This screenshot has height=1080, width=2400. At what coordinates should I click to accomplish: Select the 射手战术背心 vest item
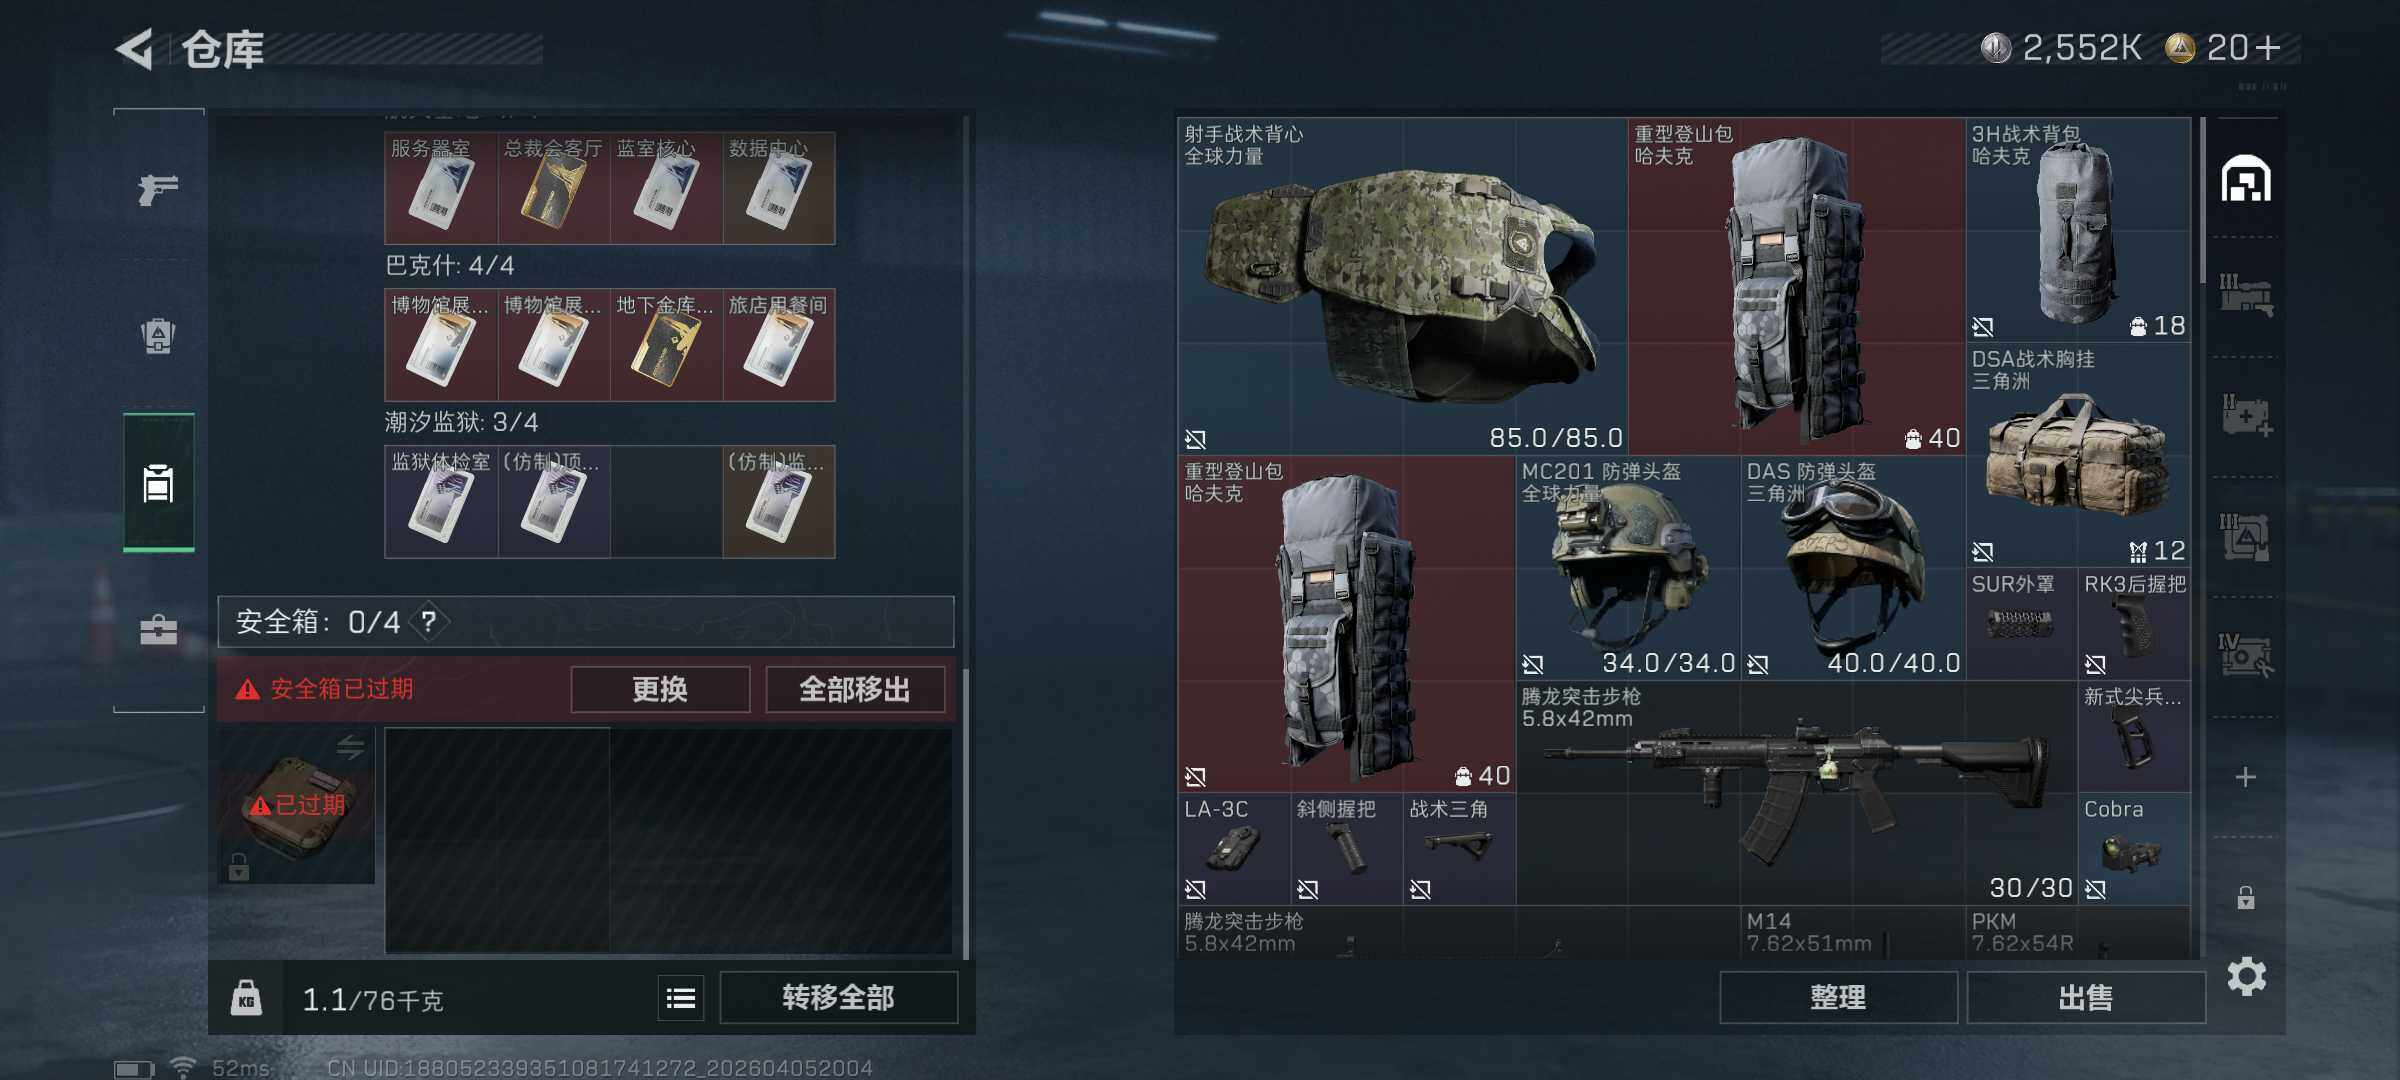(1402, 286)
